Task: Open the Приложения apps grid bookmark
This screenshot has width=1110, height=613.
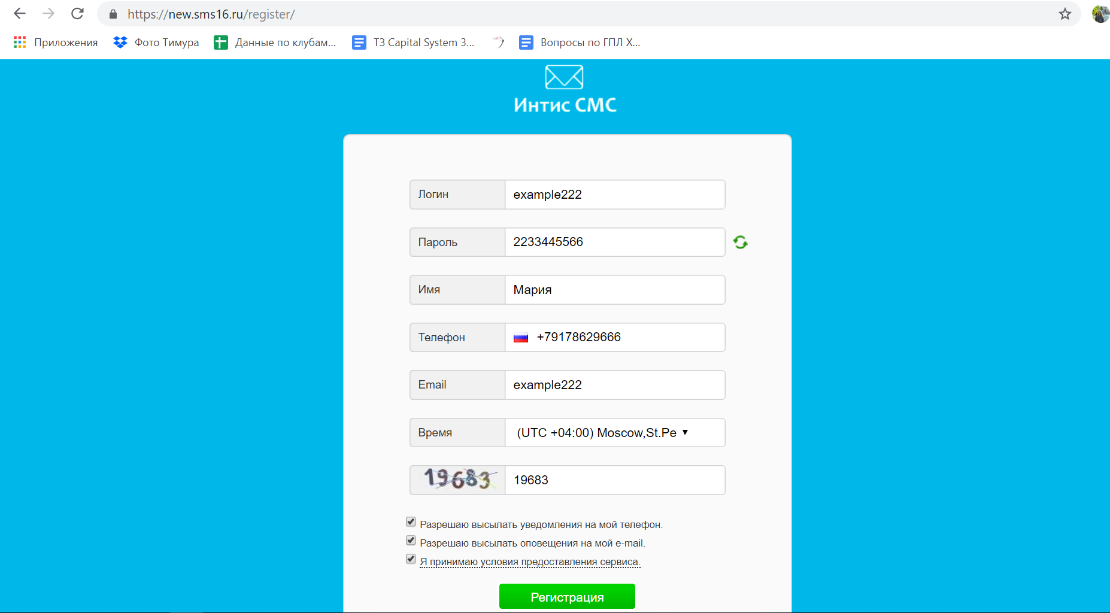Action: 56,42
